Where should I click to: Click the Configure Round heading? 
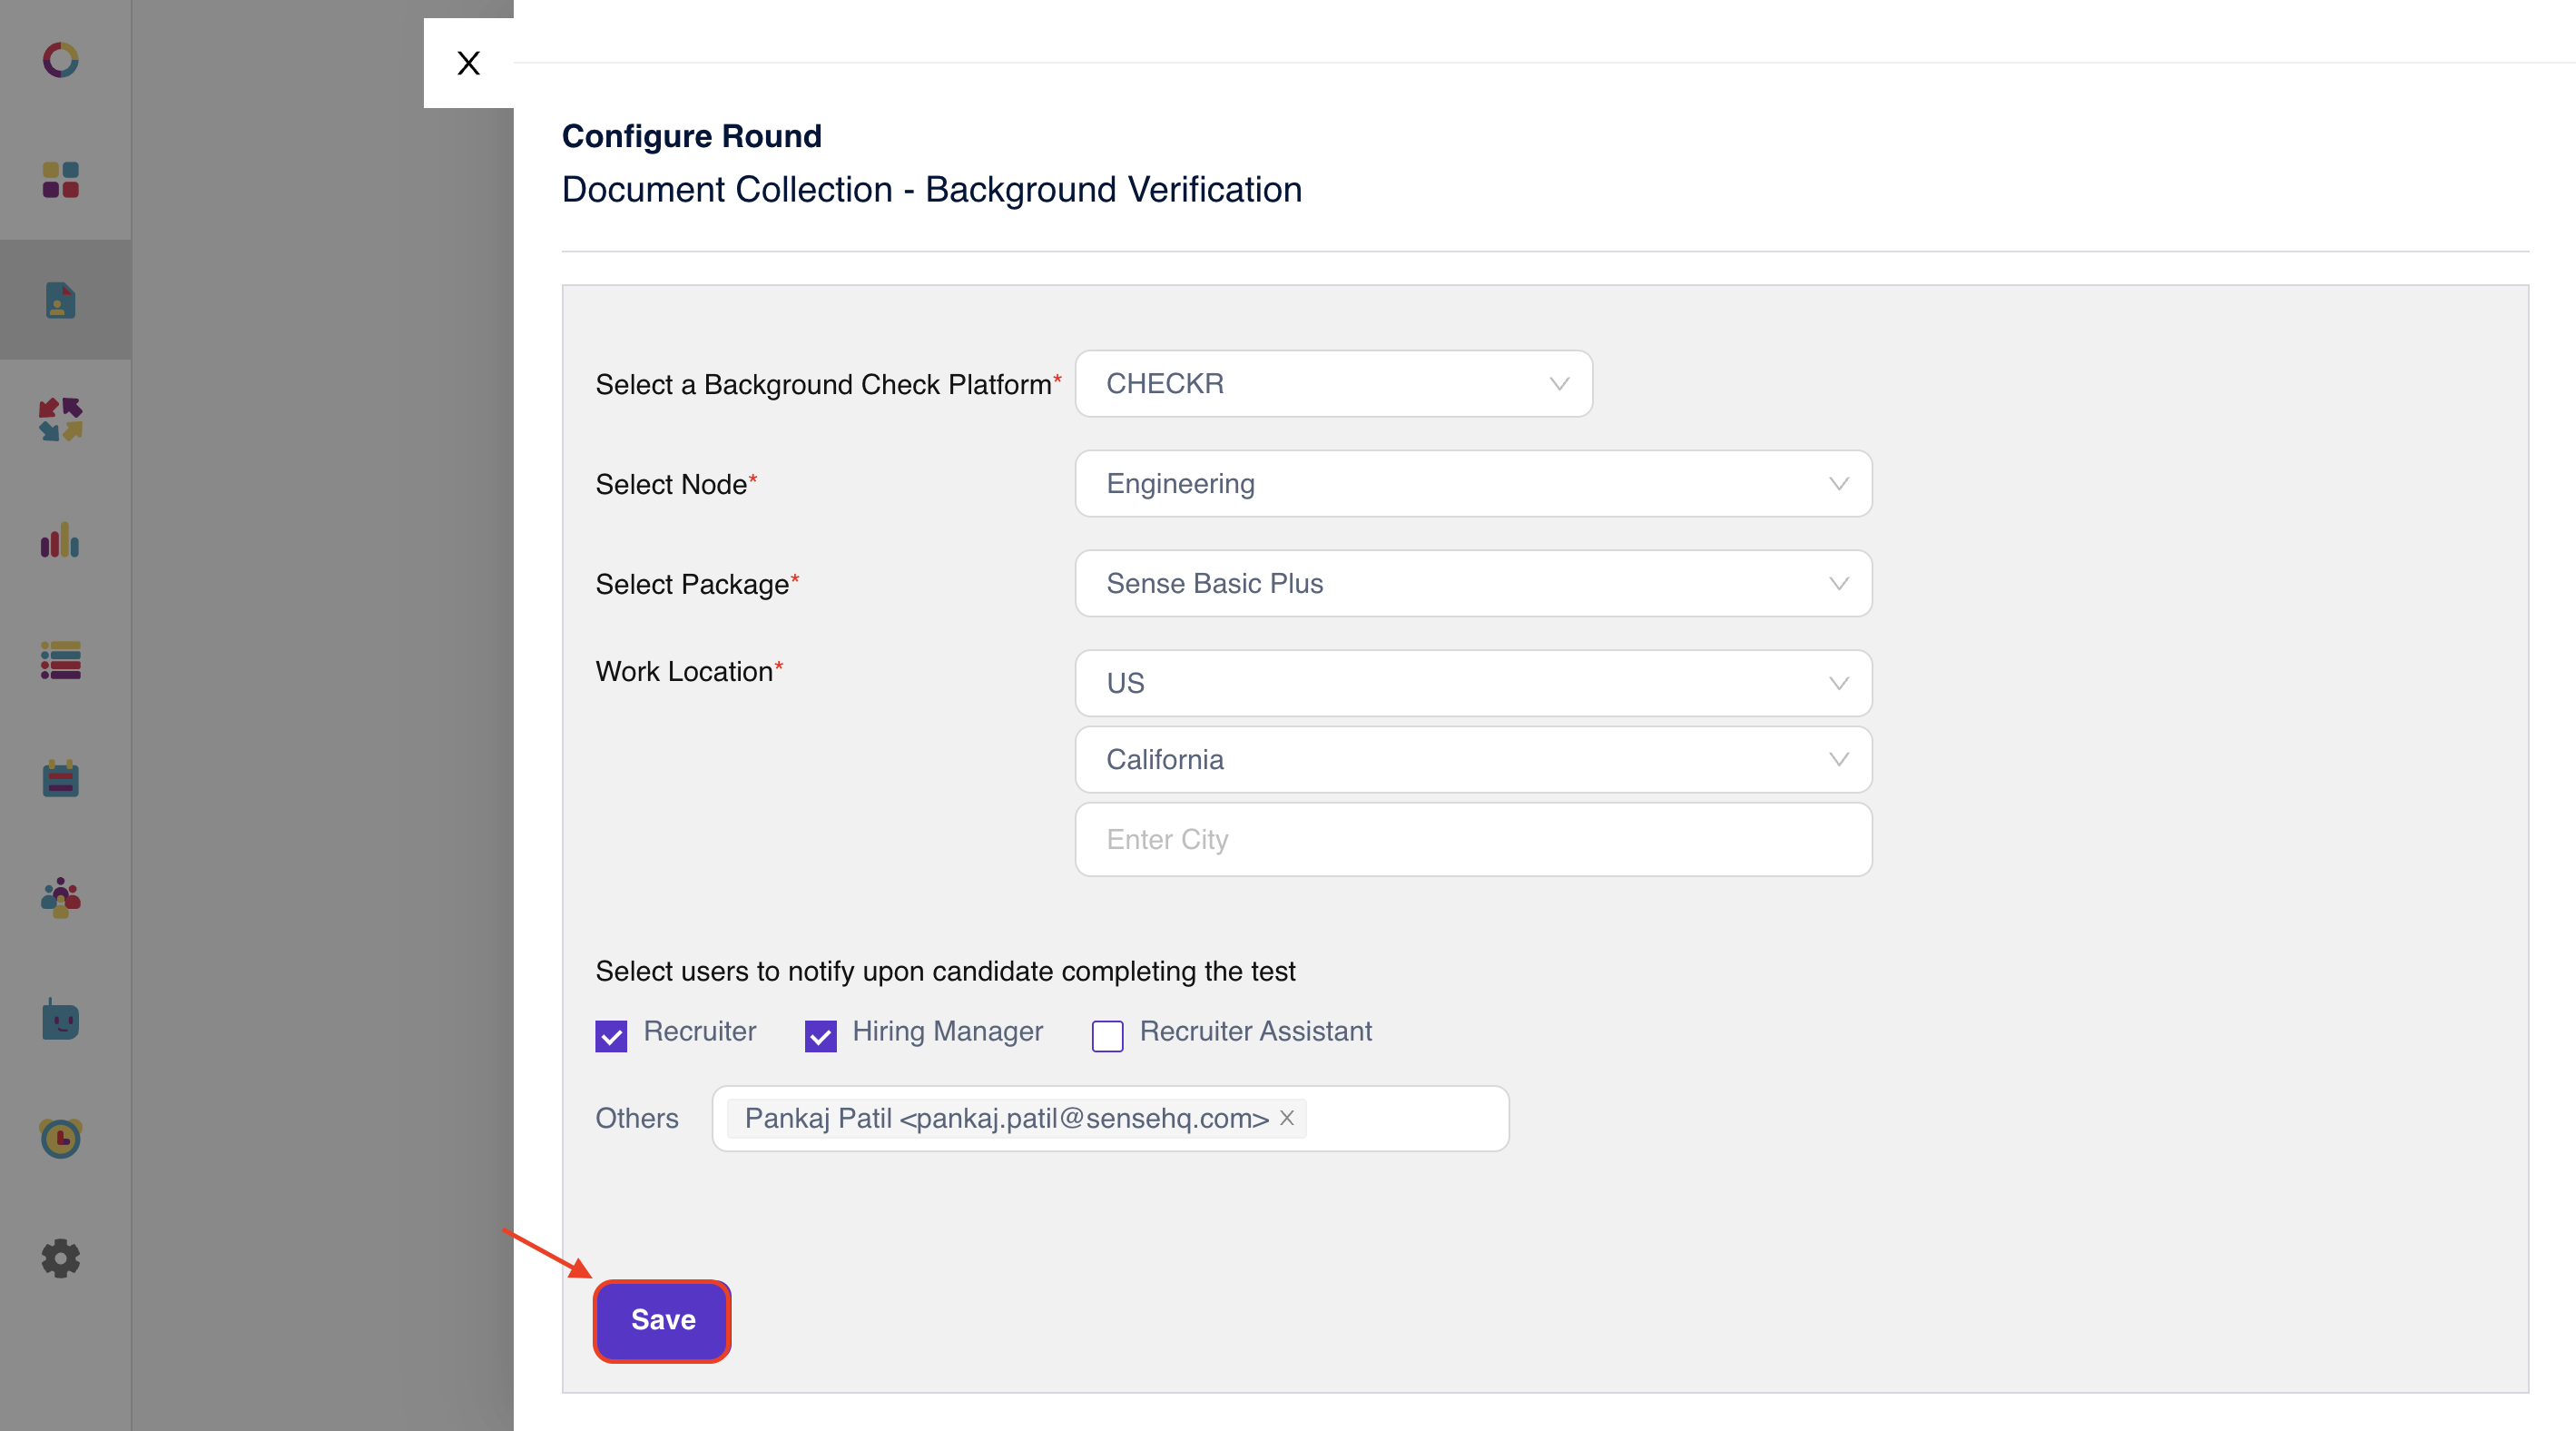(x=691, y=136)
